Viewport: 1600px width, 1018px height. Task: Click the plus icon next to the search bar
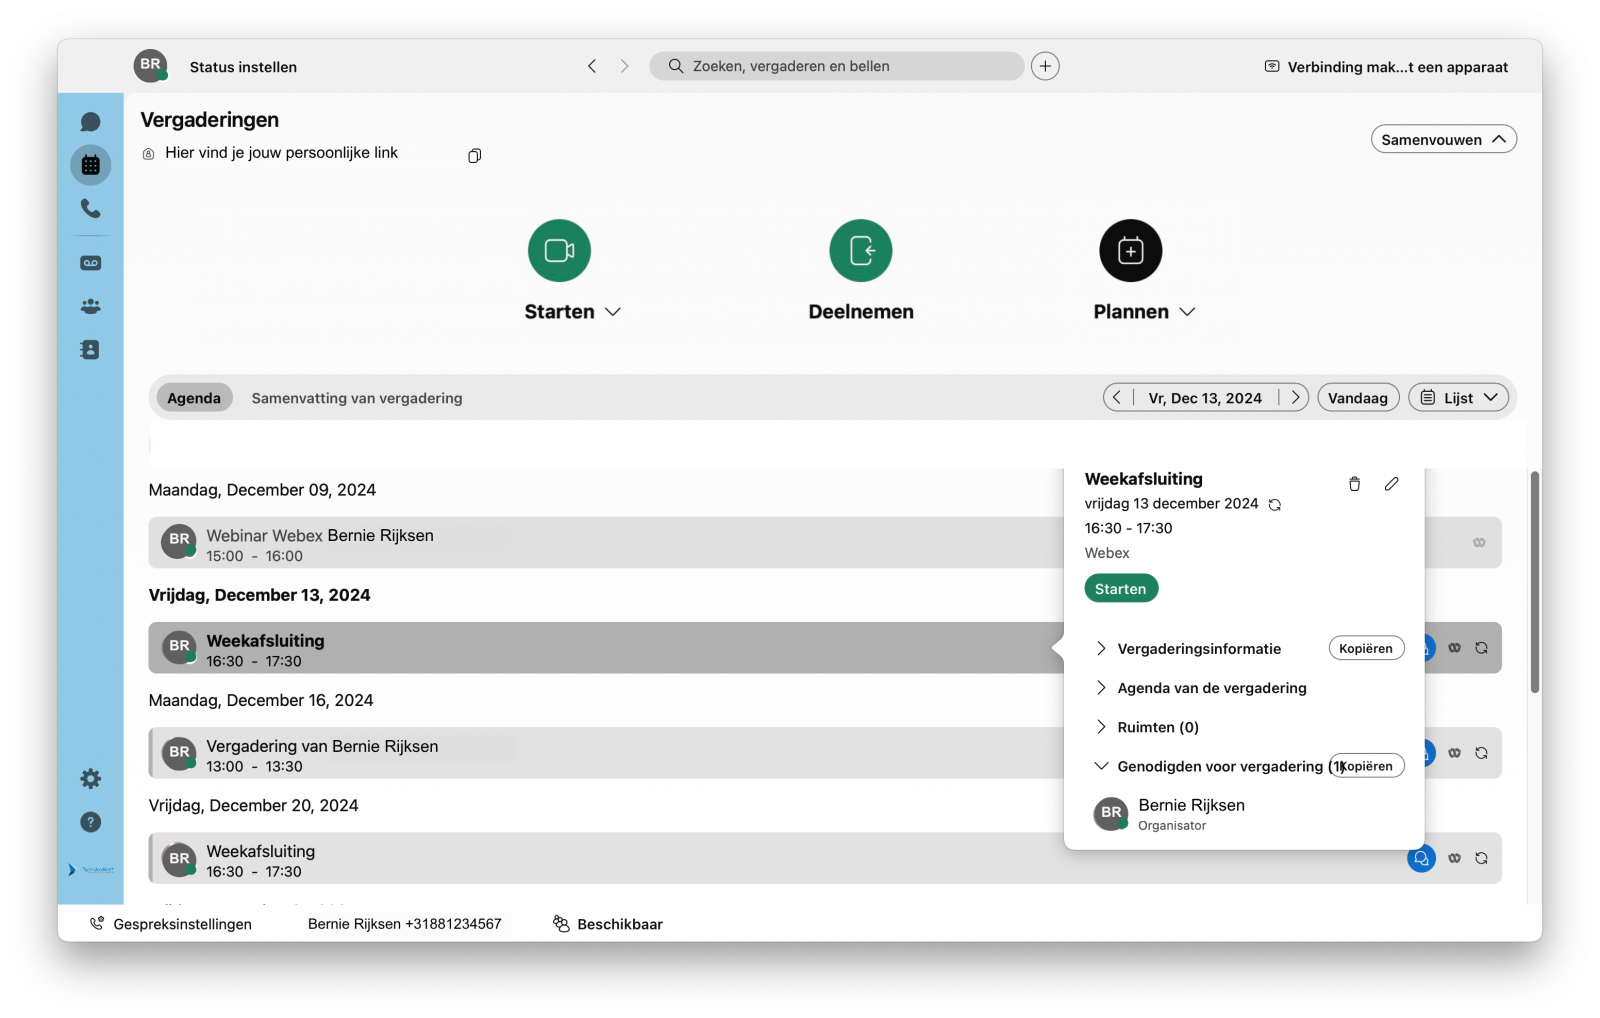pos(1044,65)
